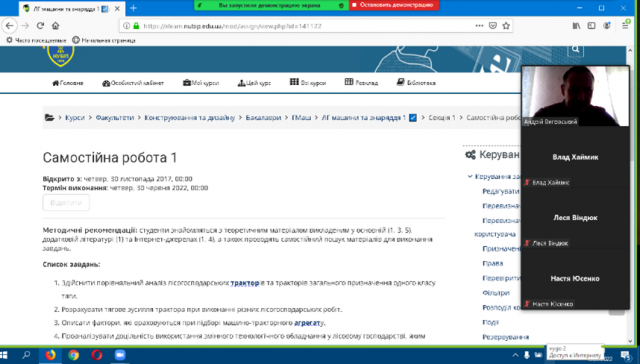Click Андрій Виговський video thumbnail

click(576, 96)
